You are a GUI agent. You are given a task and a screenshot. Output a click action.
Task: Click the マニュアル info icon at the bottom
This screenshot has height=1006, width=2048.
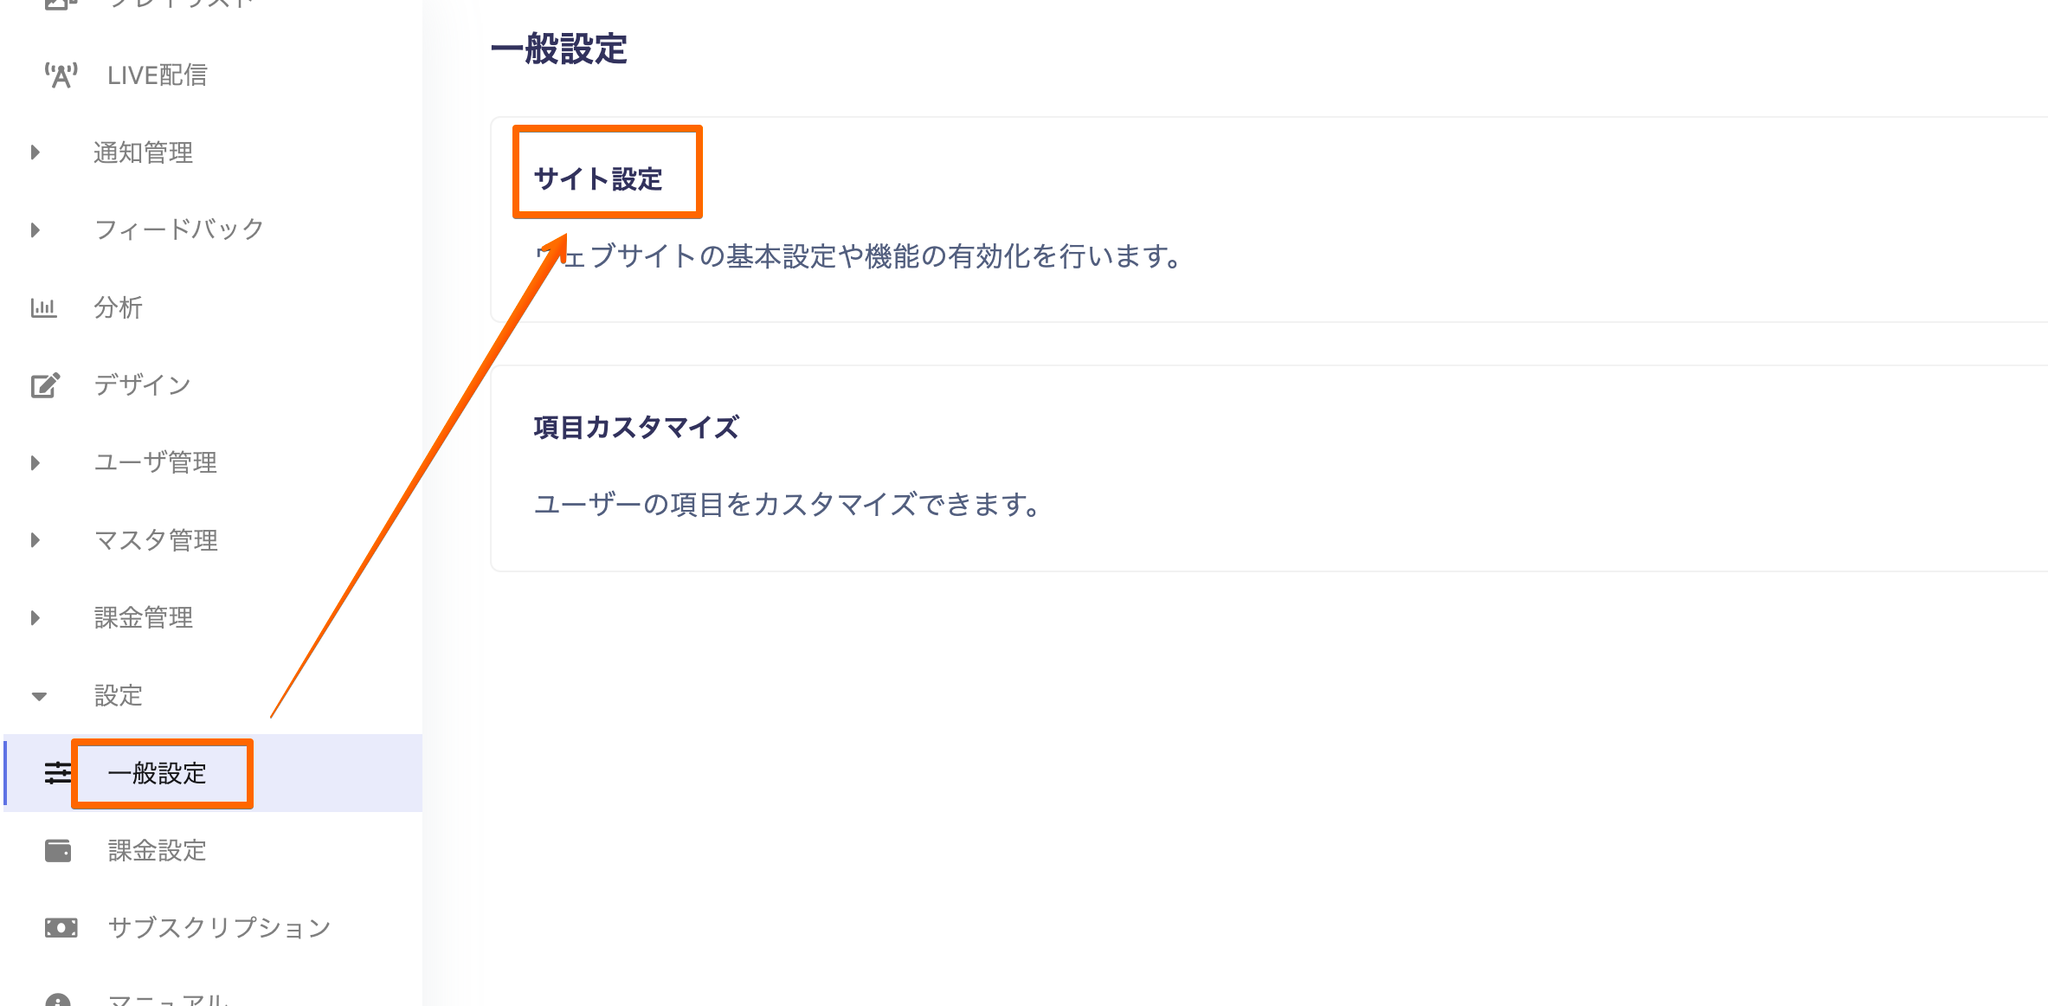tap(58, 1000)
